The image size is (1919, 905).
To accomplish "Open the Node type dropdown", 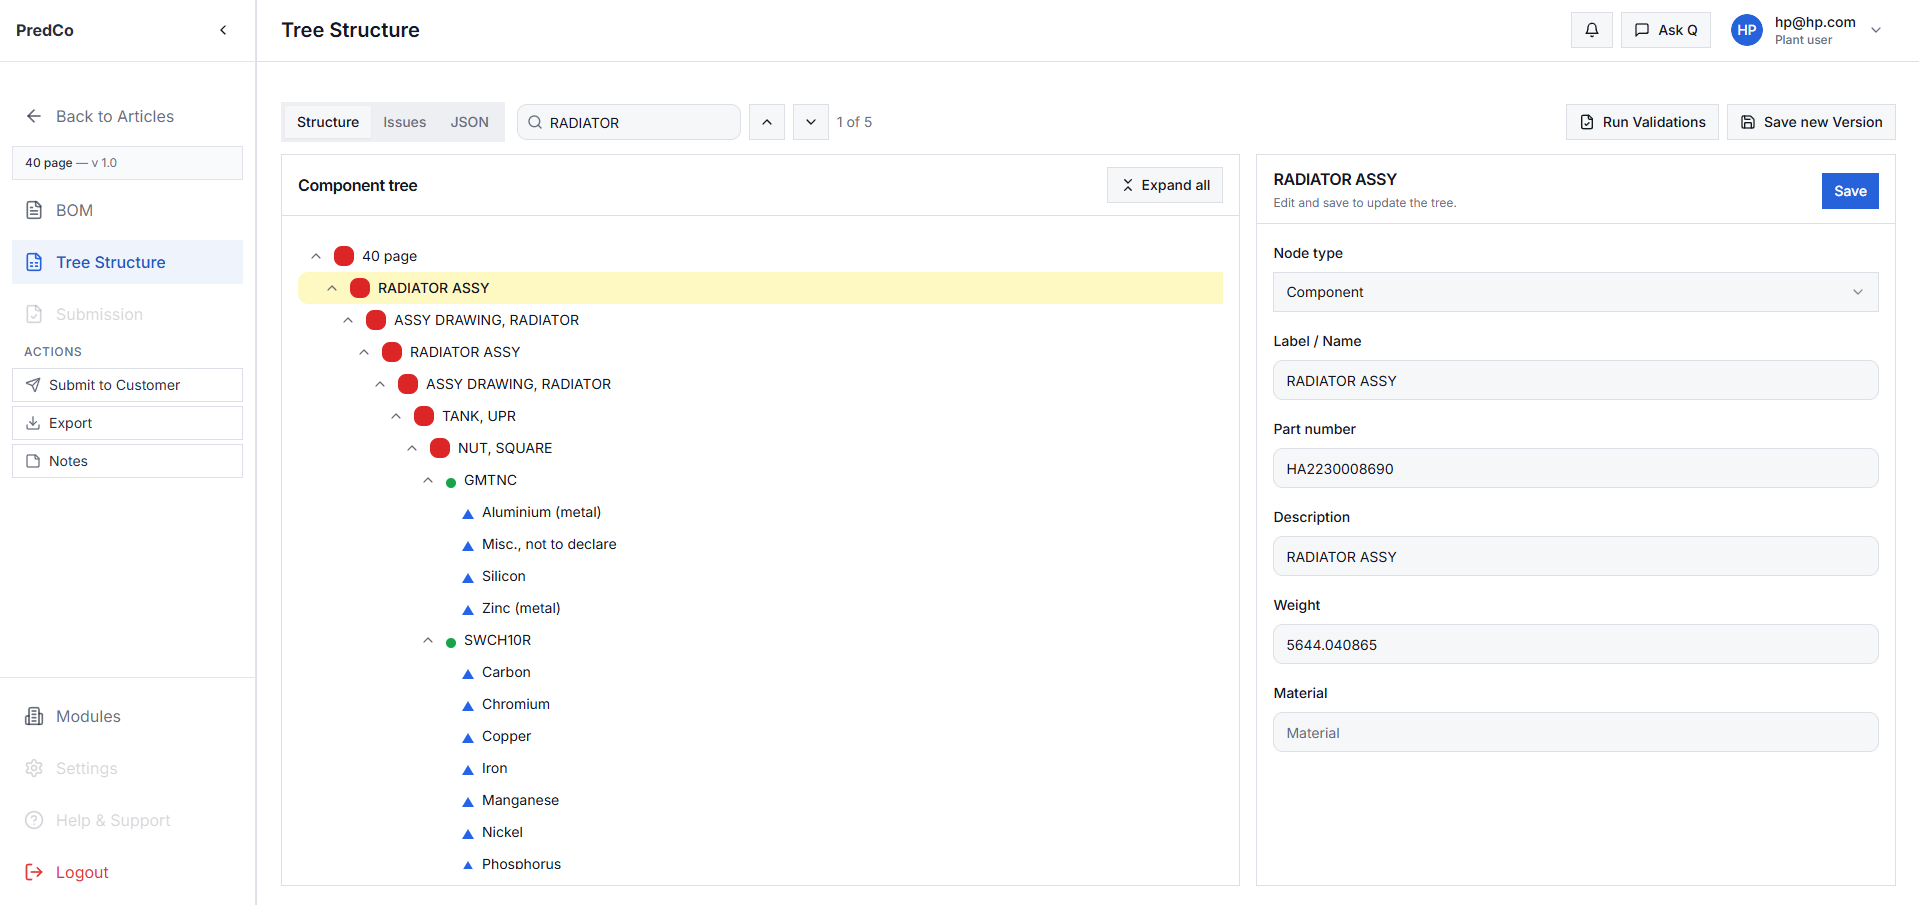I will (1575, 292).
